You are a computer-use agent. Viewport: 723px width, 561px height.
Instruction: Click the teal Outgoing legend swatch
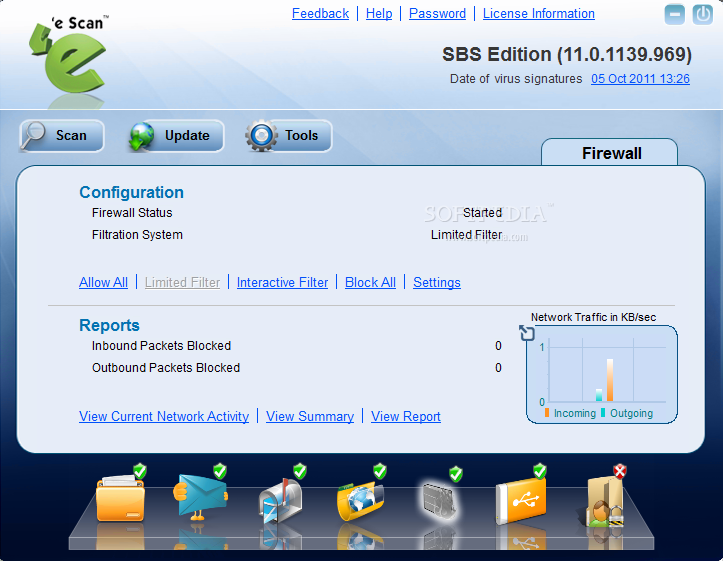[x=603, y=413]
